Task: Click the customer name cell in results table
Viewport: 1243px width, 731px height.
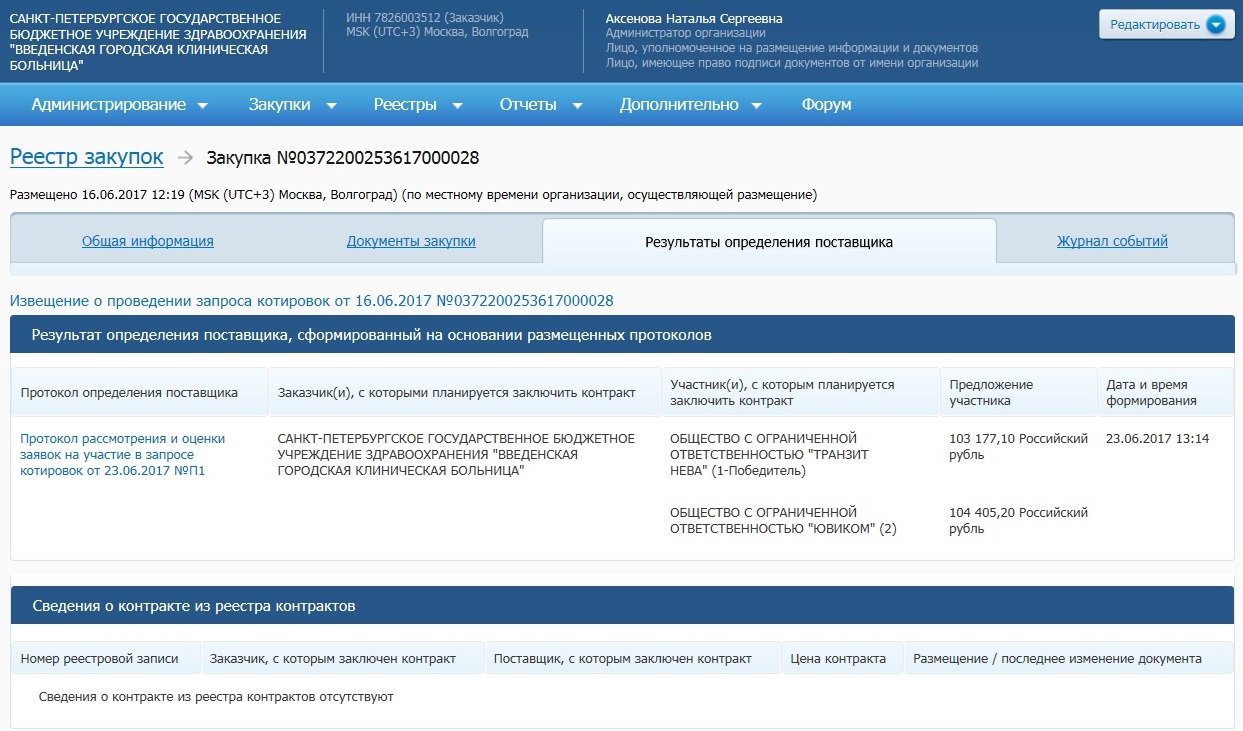Action: coord(456,455)
